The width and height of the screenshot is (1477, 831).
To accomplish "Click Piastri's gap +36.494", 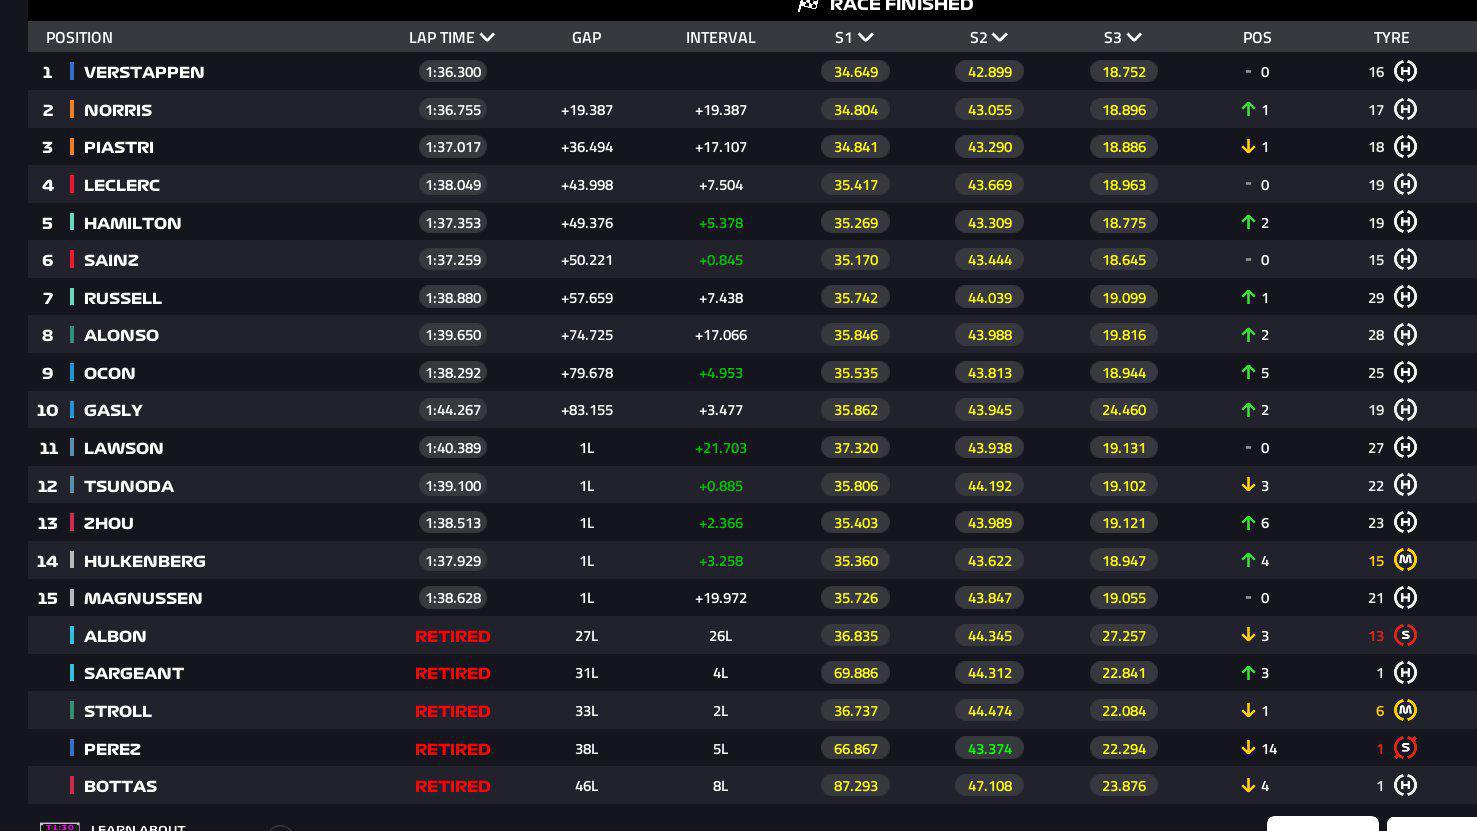I will point(587,147).
